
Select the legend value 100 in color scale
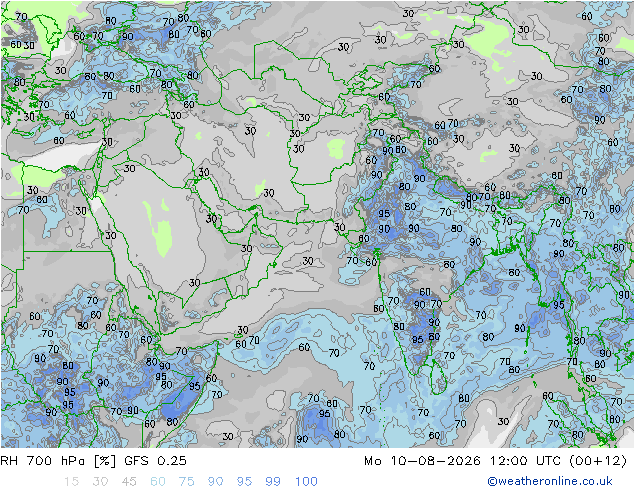click(306, 482)
